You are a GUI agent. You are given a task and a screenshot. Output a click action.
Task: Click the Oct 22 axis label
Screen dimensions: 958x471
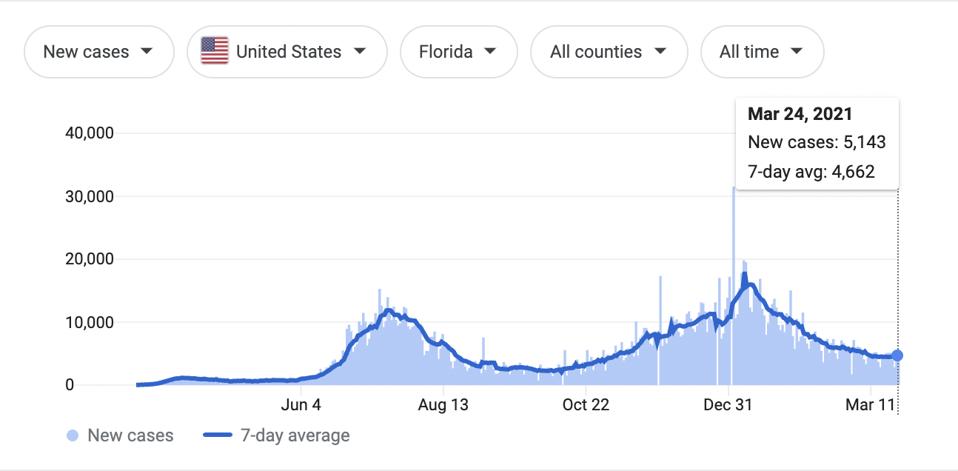pyautogui.click(x=586, y=405)
